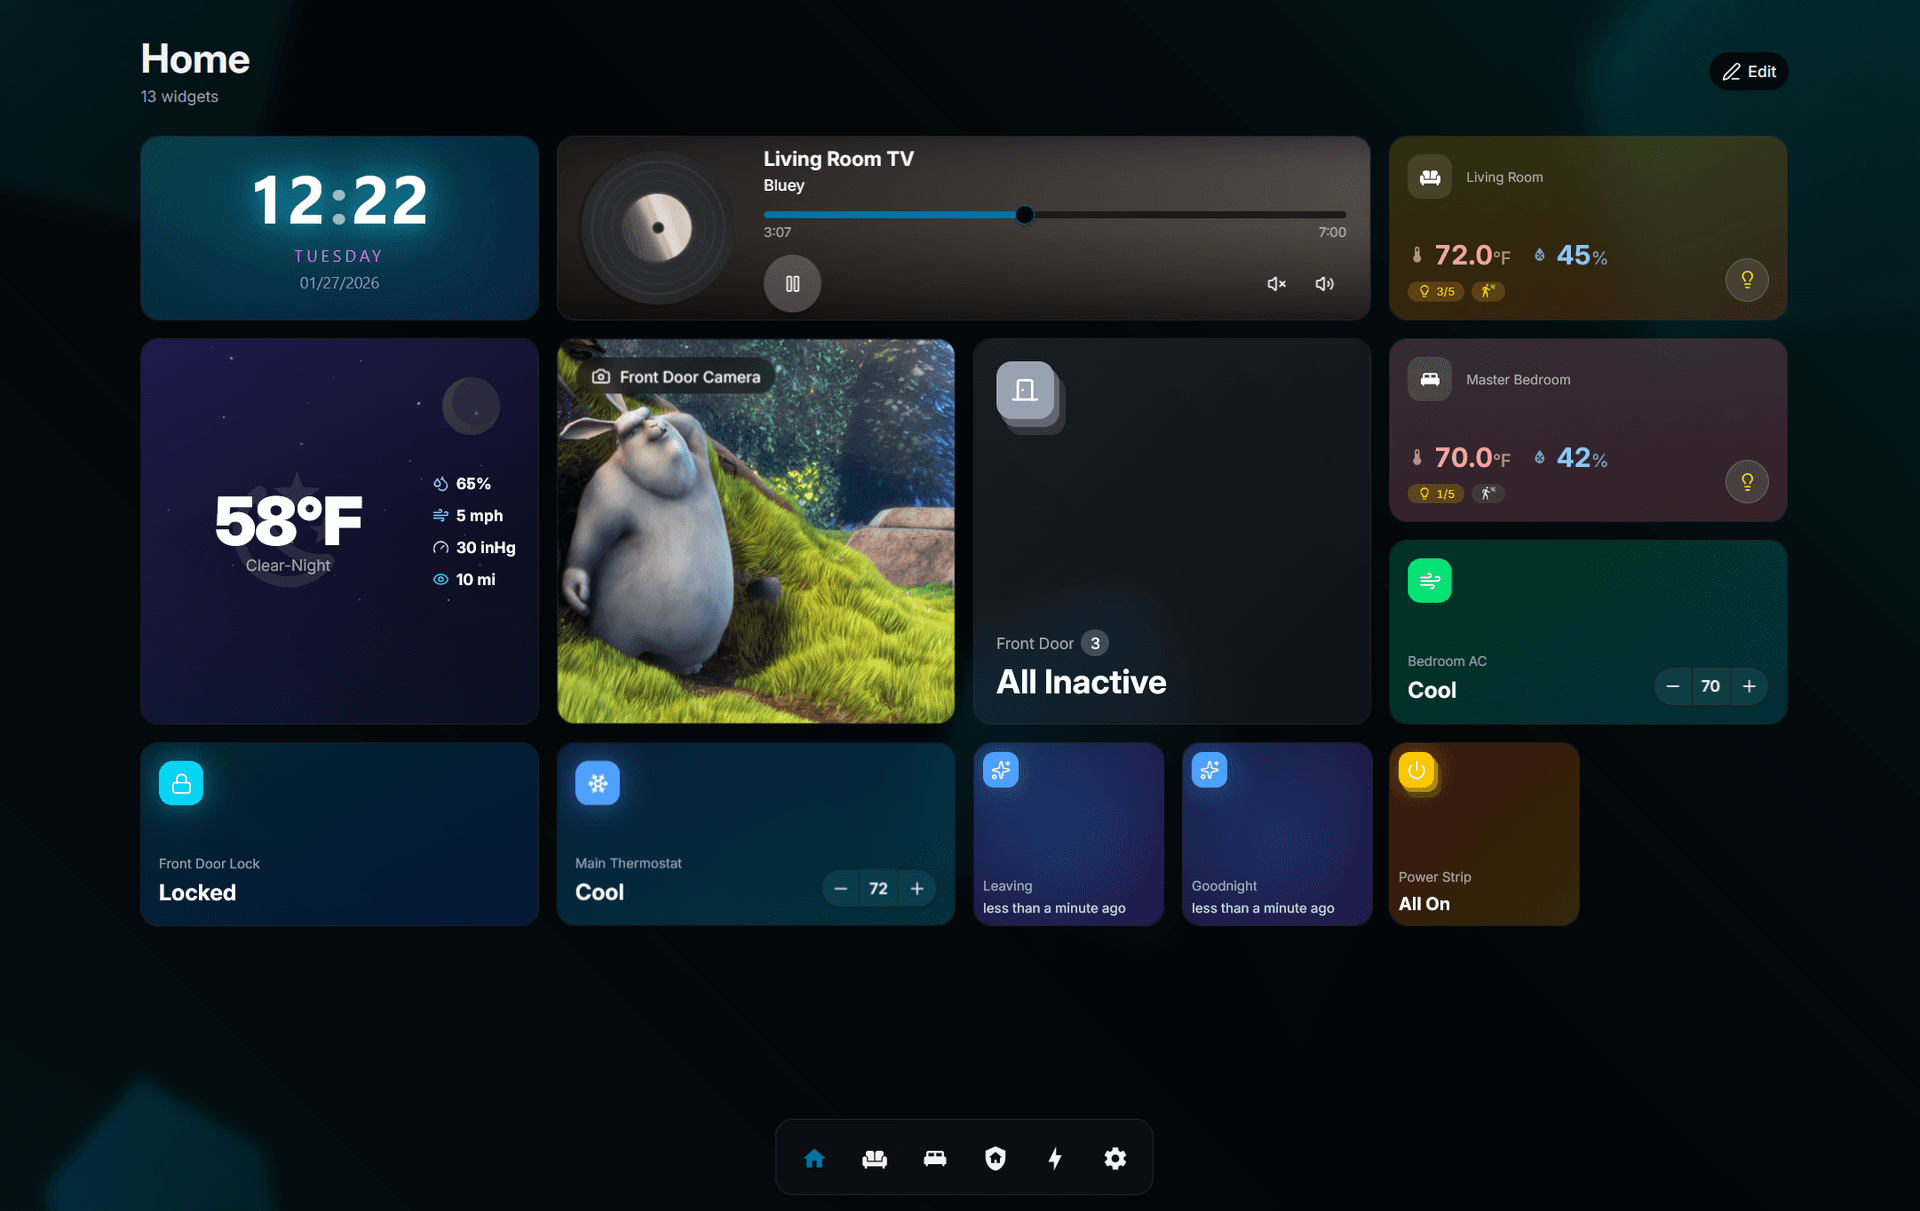The height and width of the screenshot is (1211, 1920).
Task: Click the Edit button to rearrange widgets
Action: (x=1748, y=71)
